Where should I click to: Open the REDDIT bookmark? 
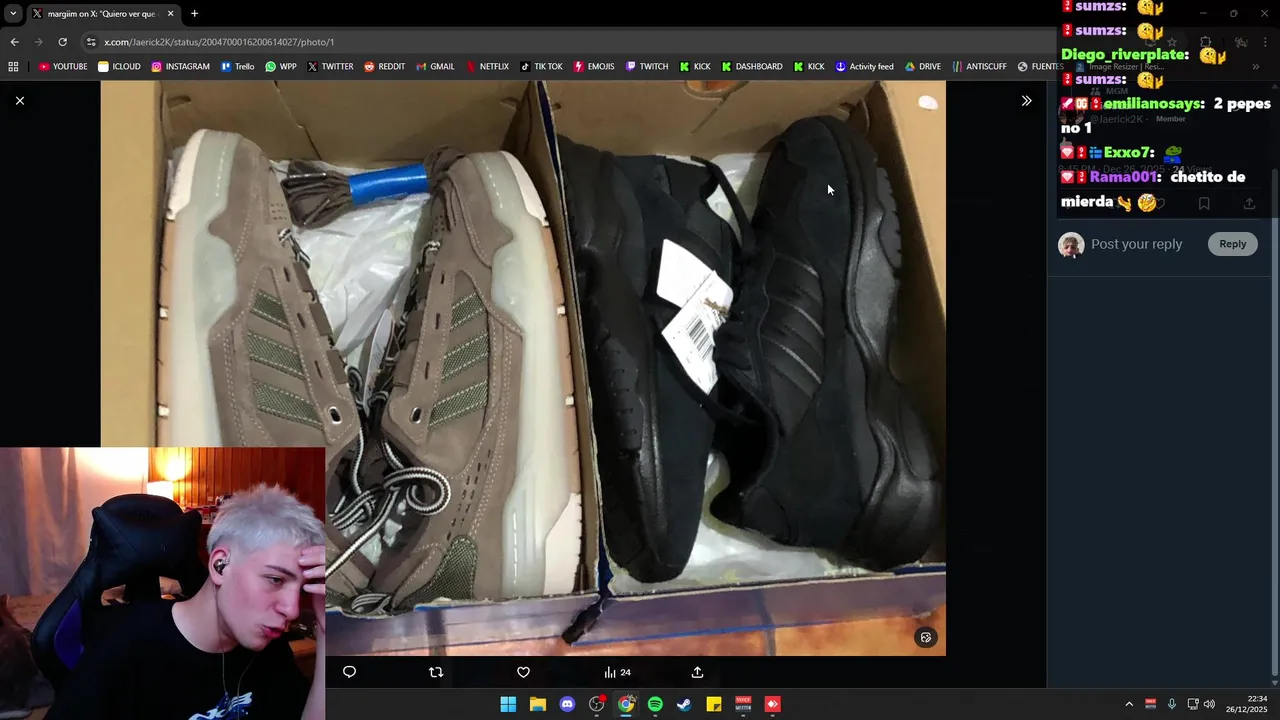[384, 67]
